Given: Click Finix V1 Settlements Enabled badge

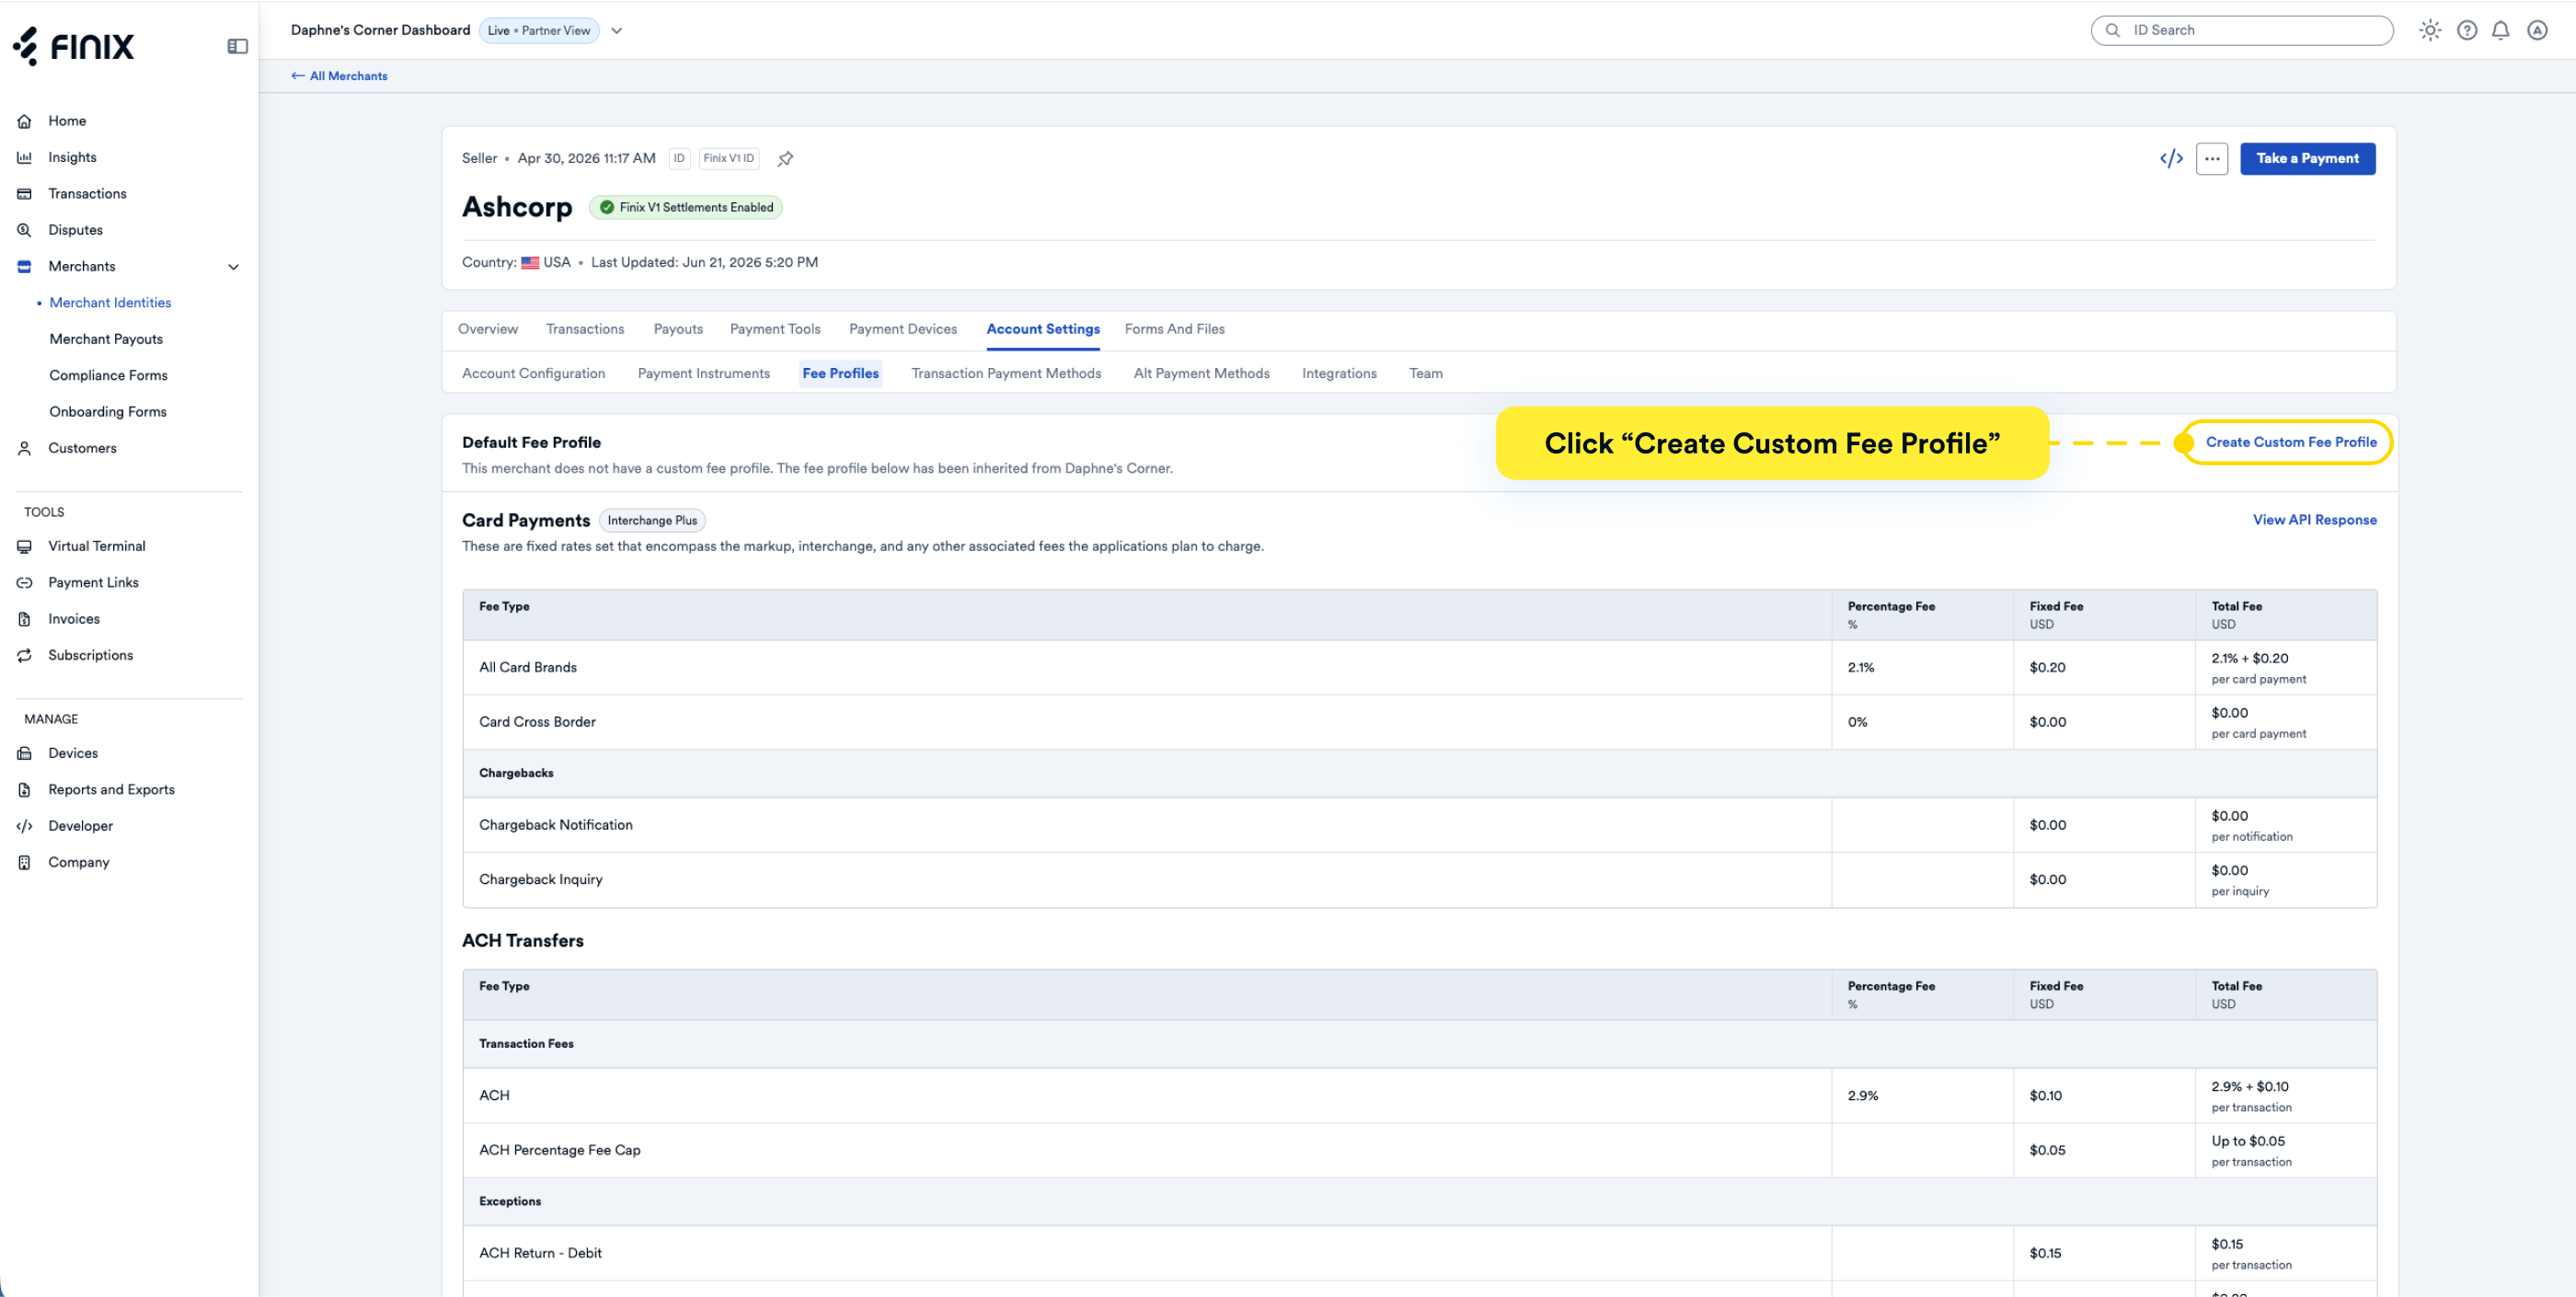Looking at the screenshot, I should (x=686, y=207).
